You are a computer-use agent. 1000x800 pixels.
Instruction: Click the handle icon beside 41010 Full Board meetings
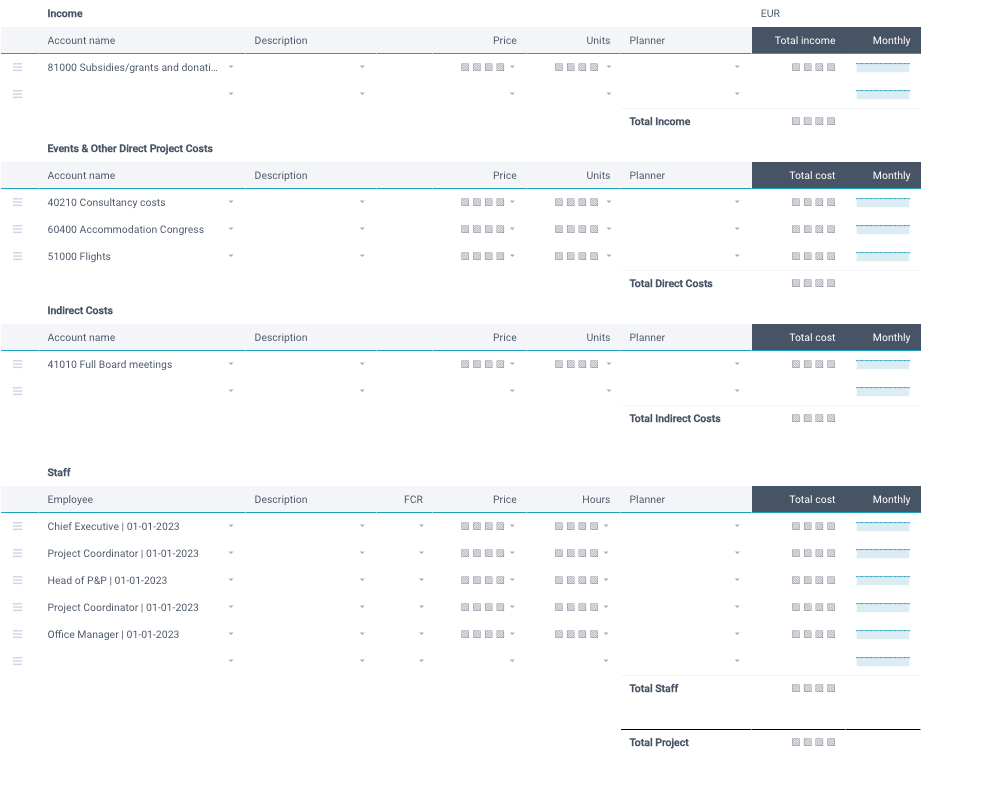17,363
